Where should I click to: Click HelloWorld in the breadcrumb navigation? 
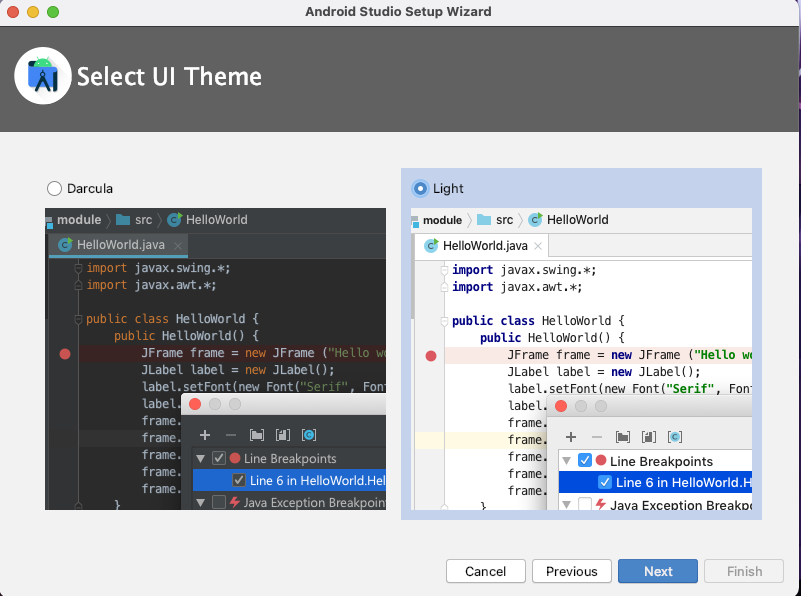(578, 220)
